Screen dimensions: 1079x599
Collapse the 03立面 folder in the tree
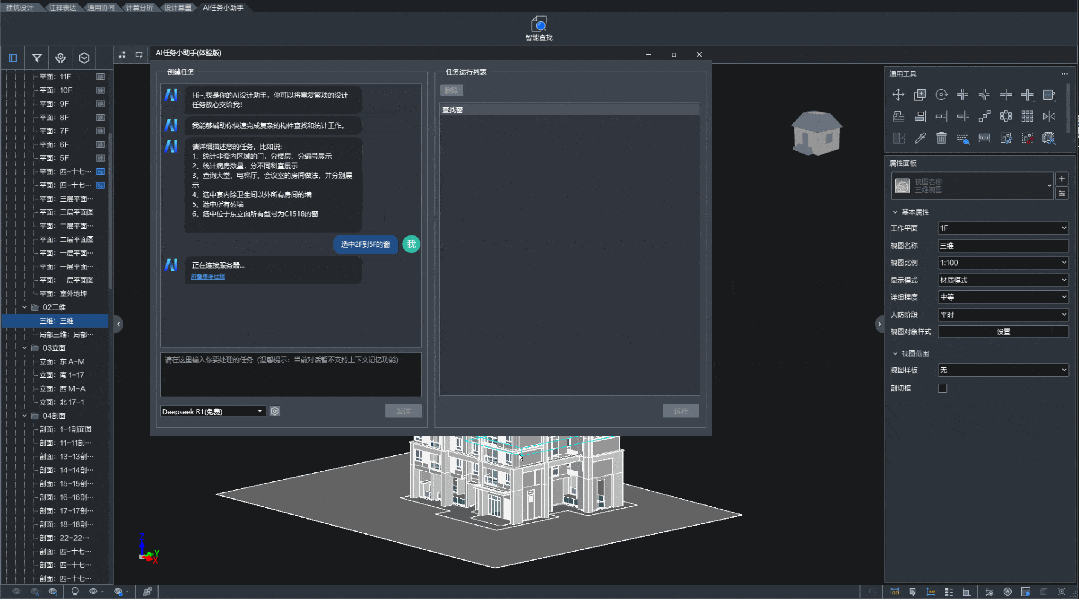[x=25, y=348]
